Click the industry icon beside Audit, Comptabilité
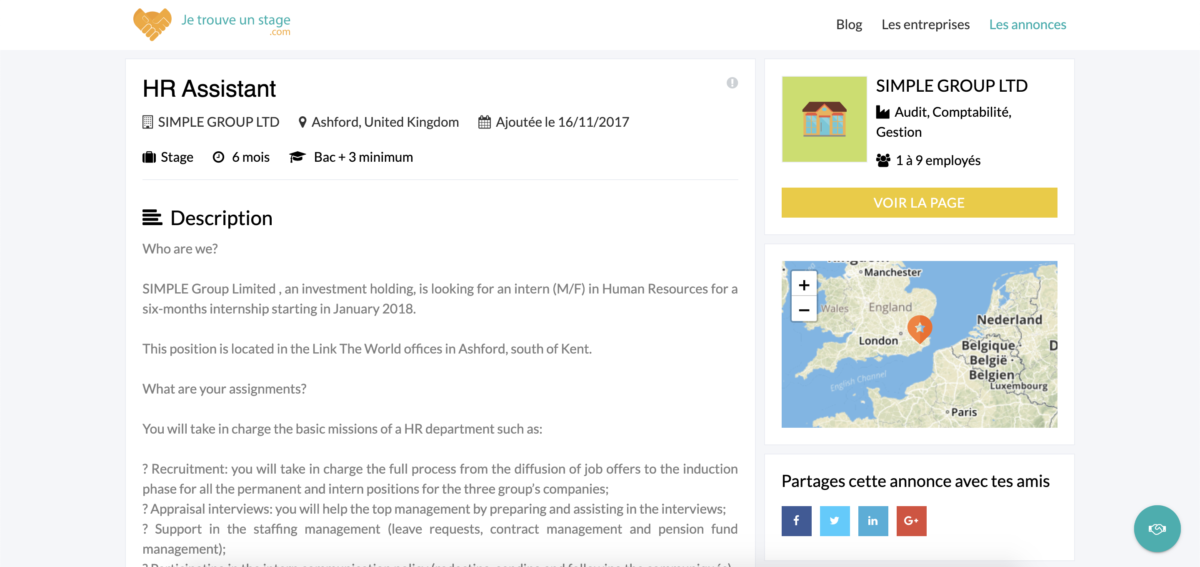 coord(883,112)
